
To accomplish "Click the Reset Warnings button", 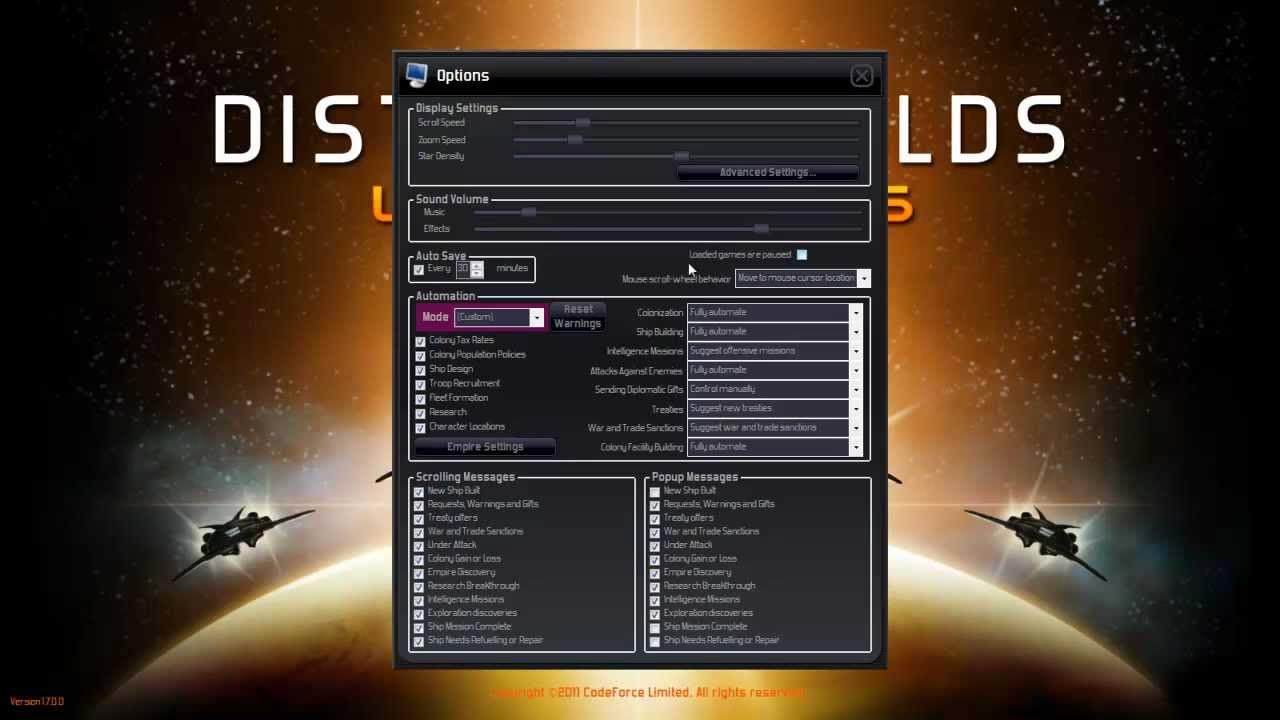I will point(578,316).
